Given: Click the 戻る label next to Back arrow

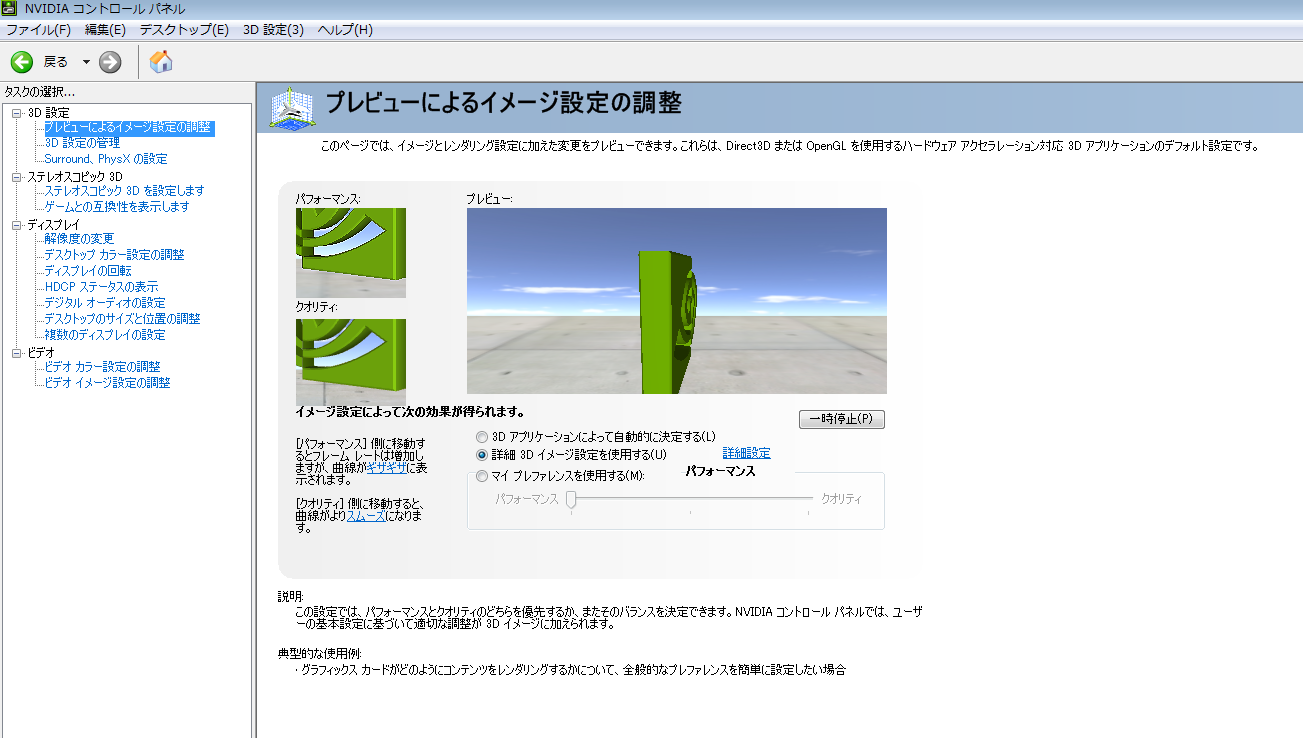Looking at the screenshot, I should coord(56,62).
